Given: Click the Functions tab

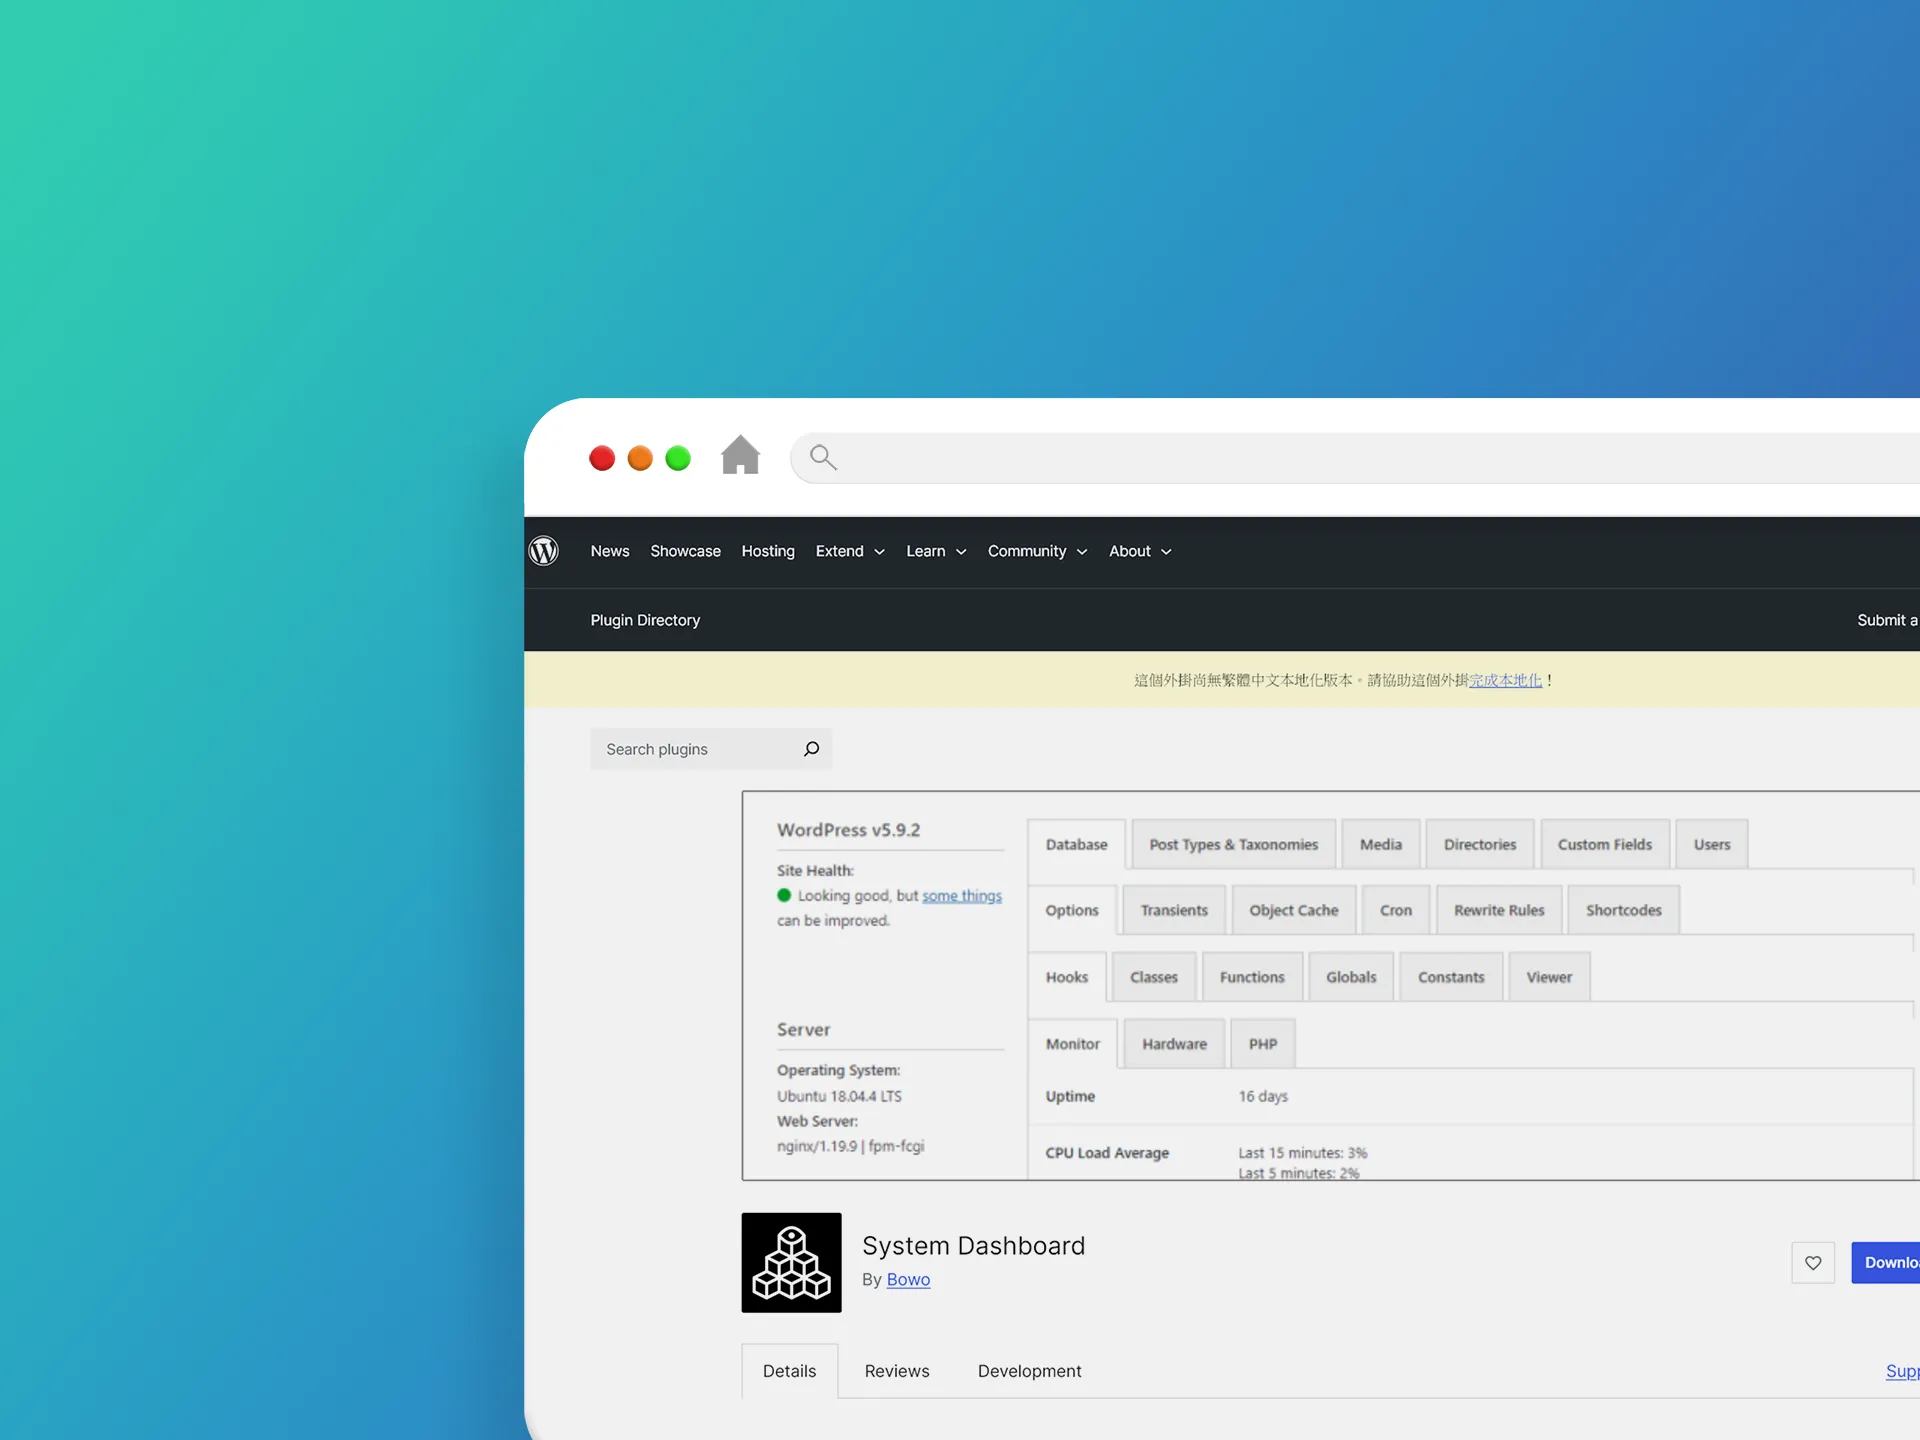Looking at the screenshot, I should 1252,978.
